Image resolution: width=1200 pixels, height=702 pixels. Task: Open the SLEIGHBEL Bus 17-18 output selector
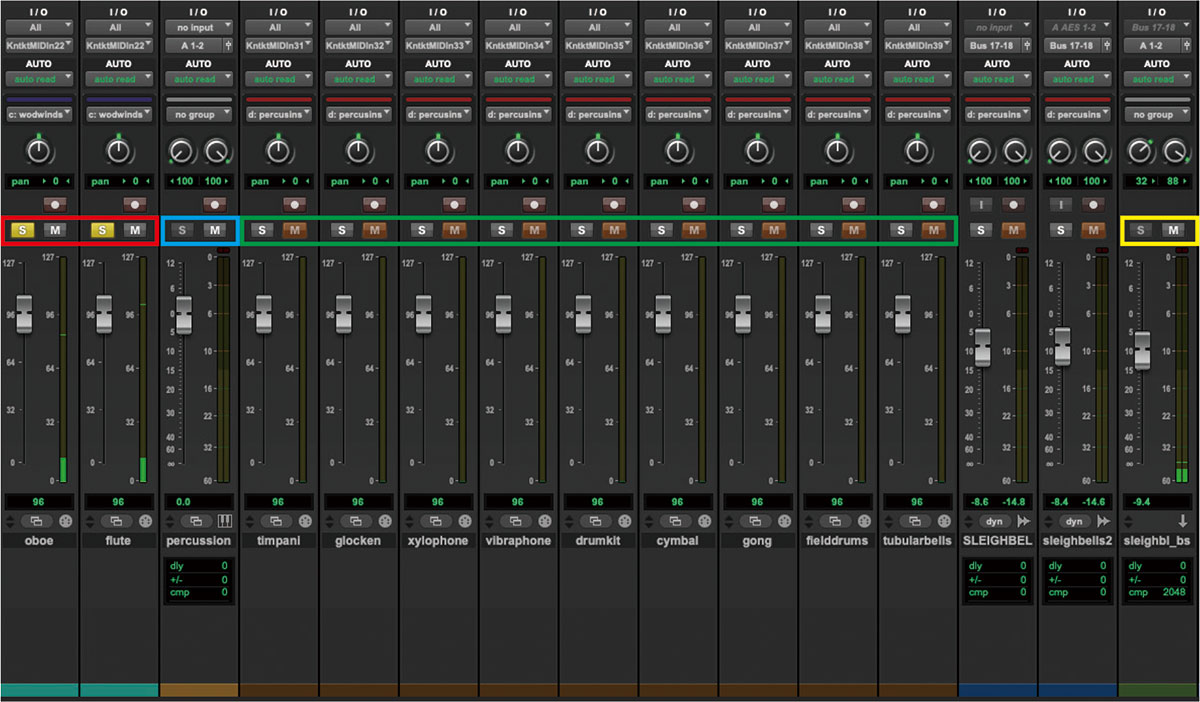pyautogui.click(x=992, y=45)
